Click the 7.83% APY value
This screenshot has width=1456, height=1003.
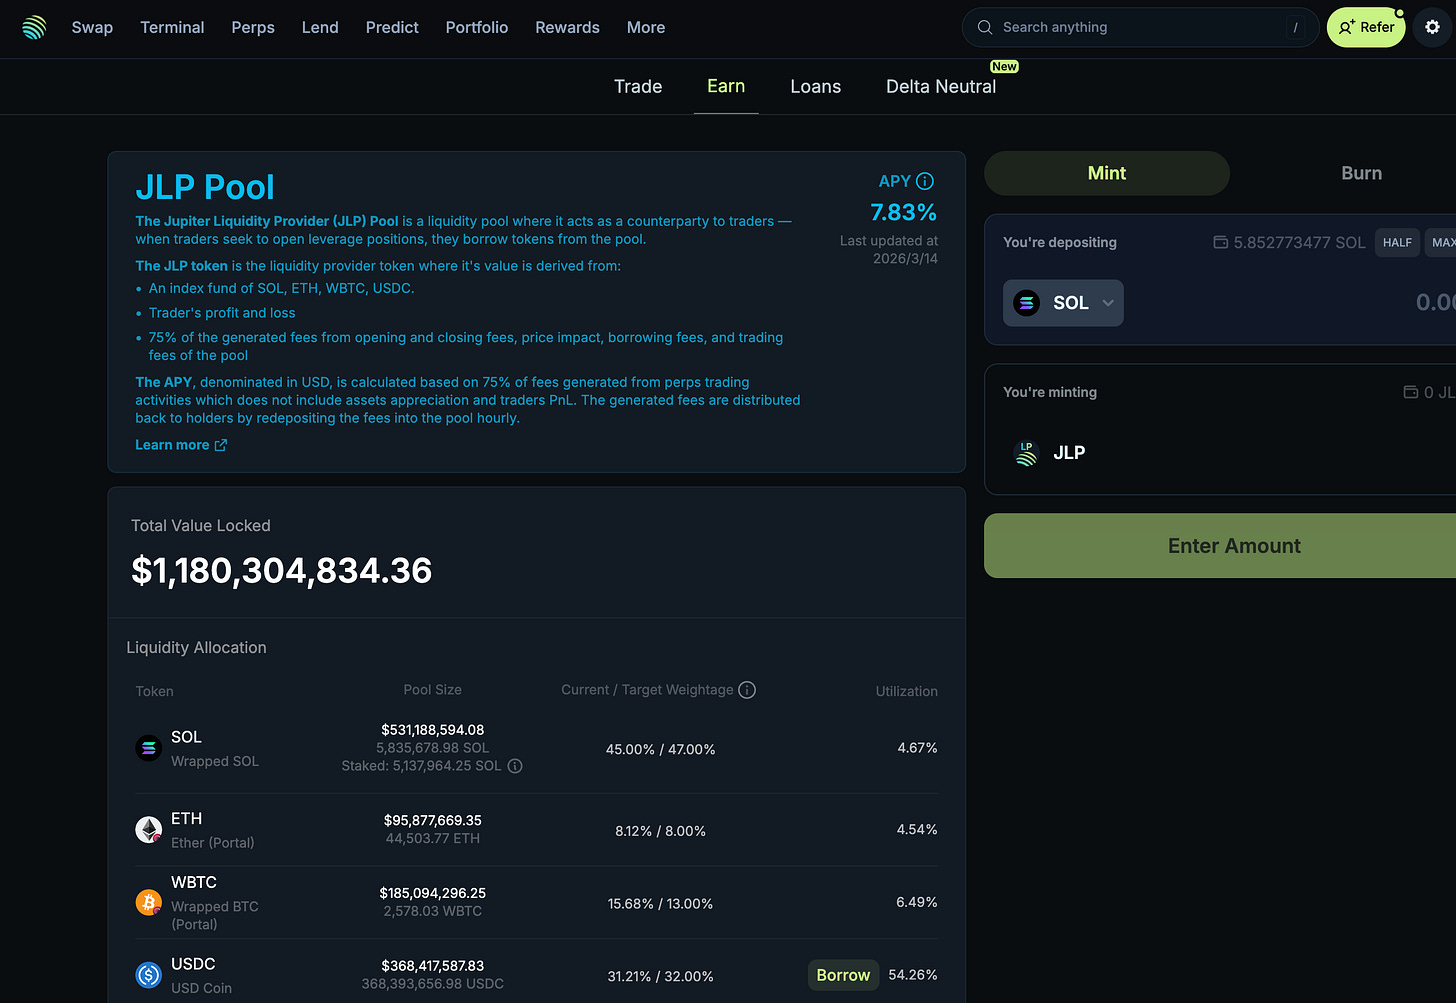coord(903,212)
